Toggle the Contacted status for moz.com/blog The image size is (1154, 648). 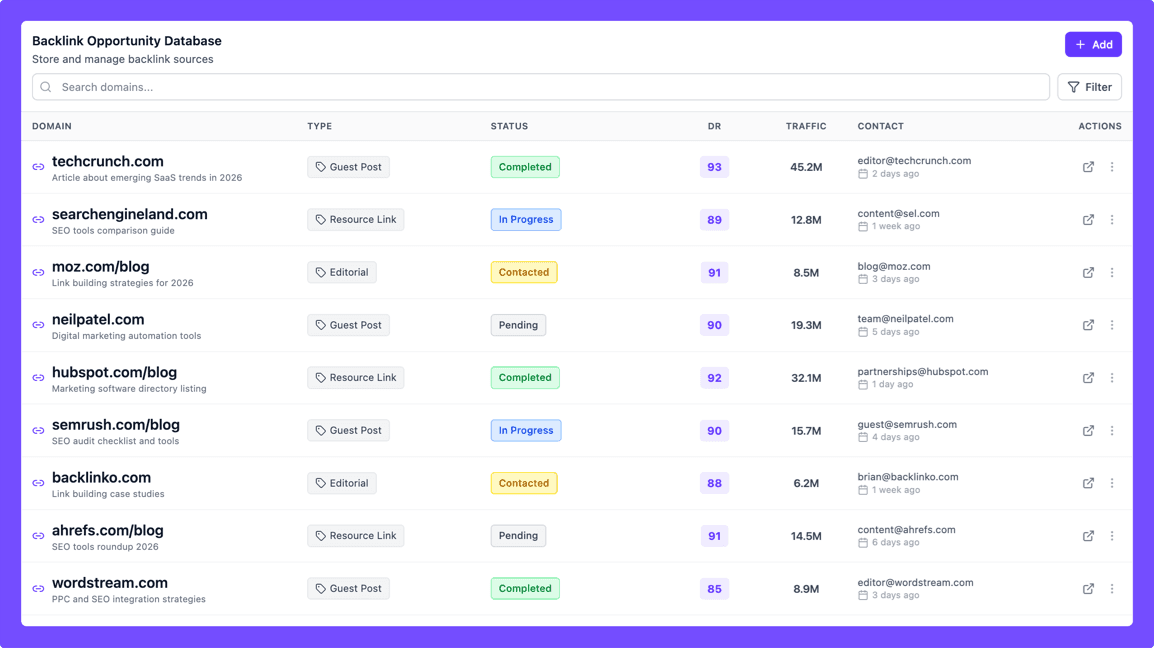[x=524, y=272]
